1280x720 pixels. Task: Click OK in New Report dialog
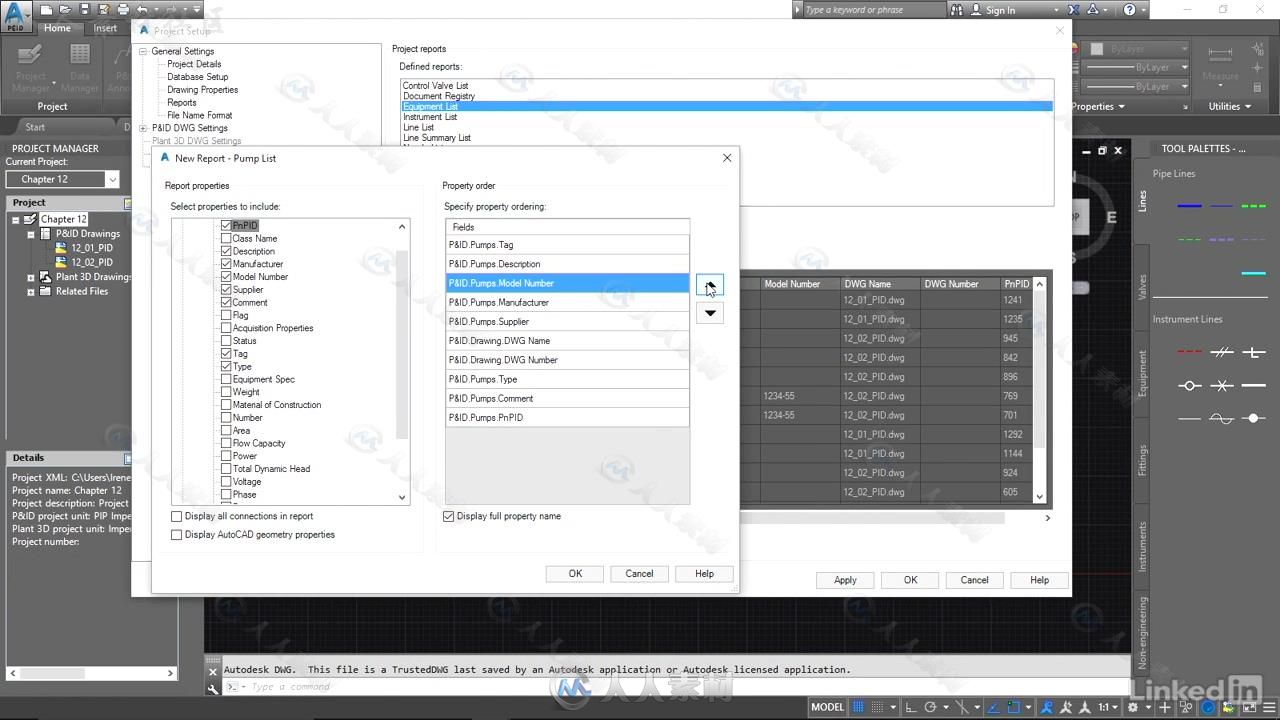coord(575,573)
